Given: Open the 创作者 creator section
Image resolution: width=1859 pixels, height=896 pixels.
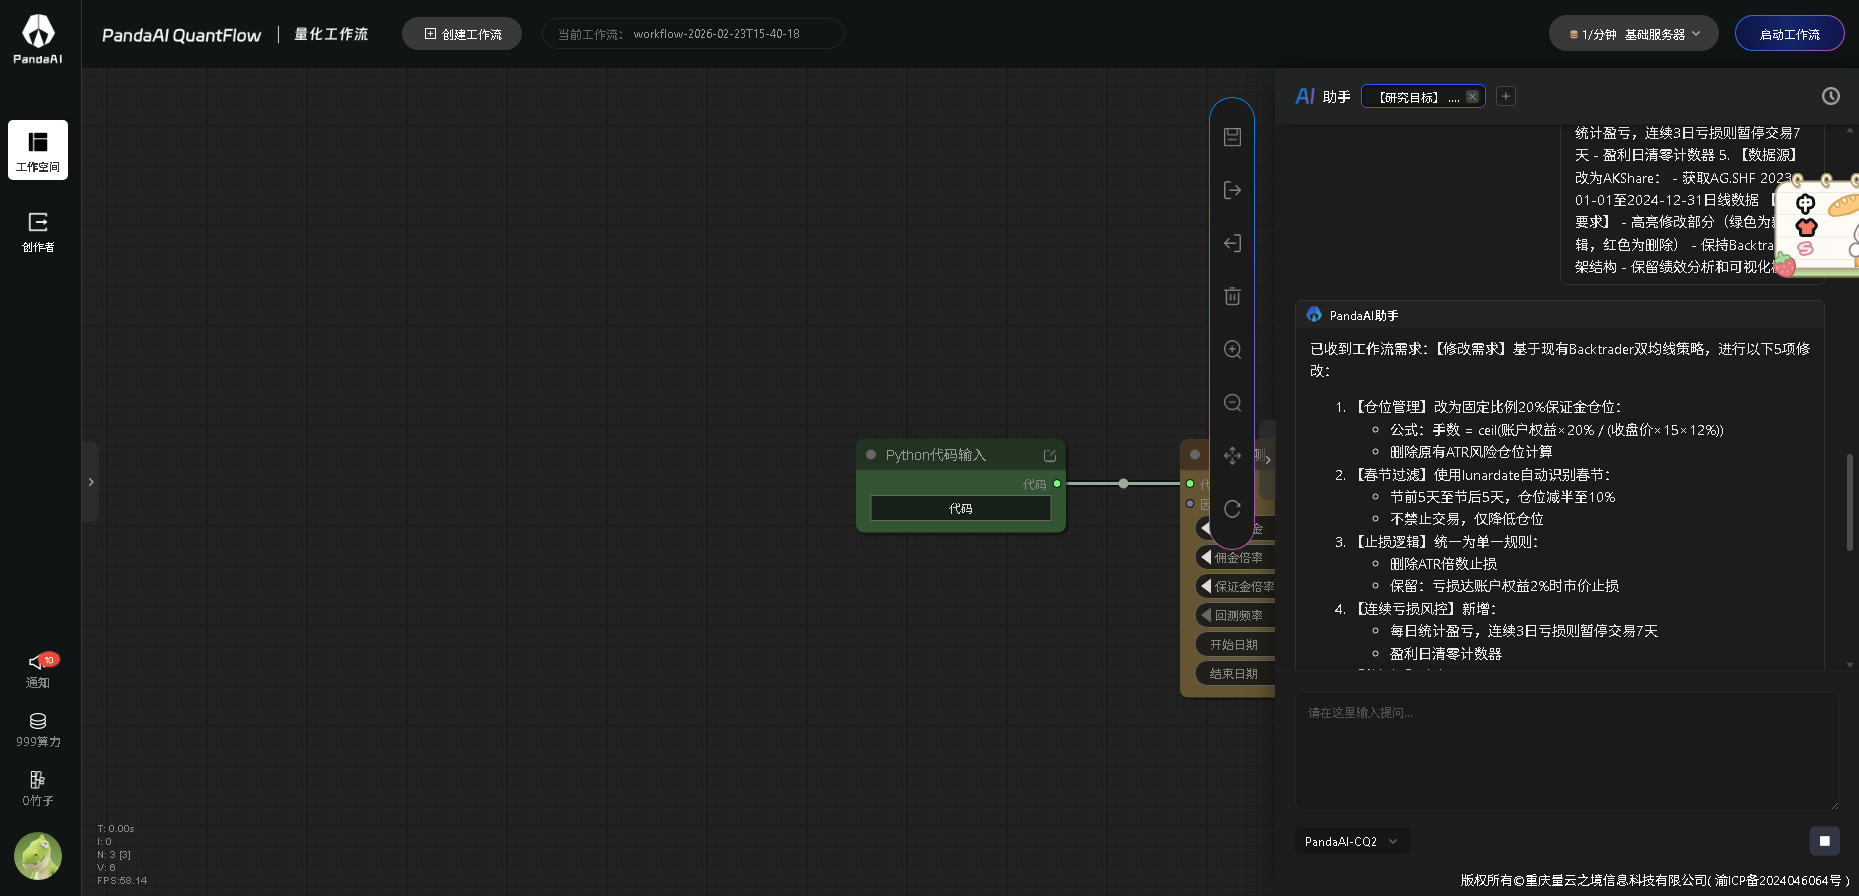Looking at the screenshot, I should (x=38, y=231).
